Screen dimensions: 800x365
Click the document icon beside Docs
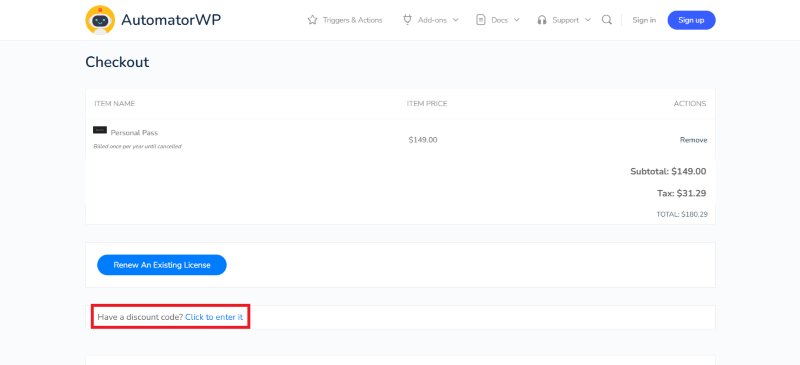tap(480, 20)
